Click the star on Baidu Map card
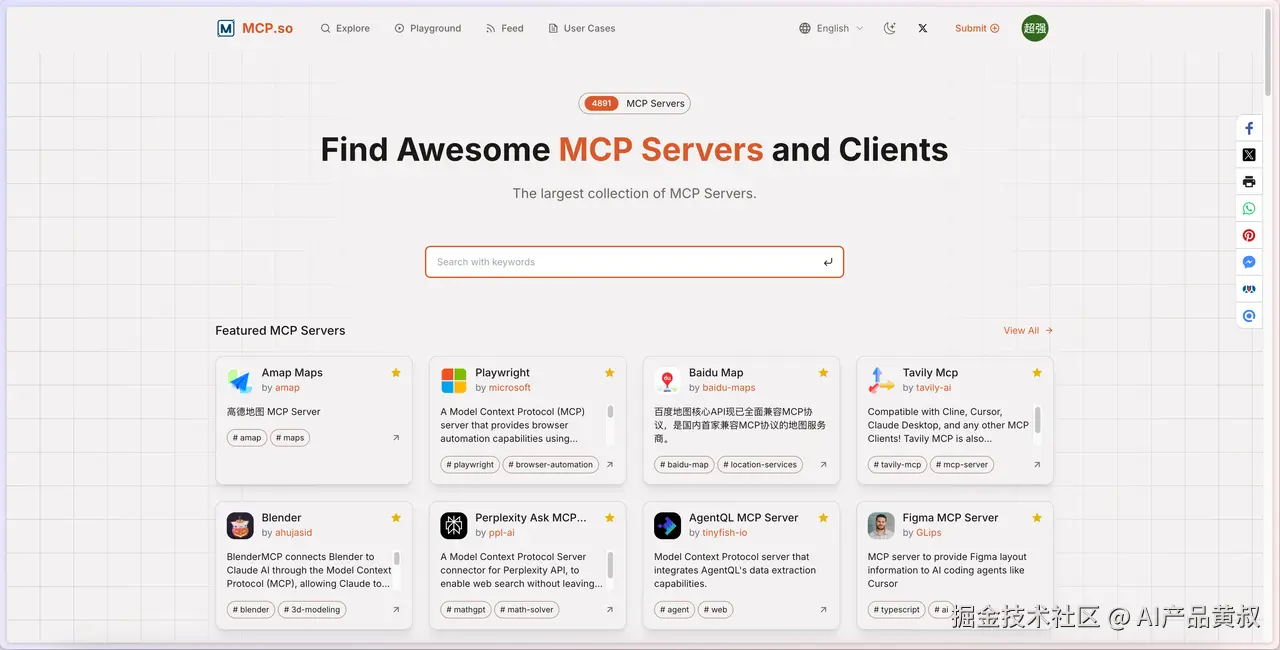 [x=823, y=372]
